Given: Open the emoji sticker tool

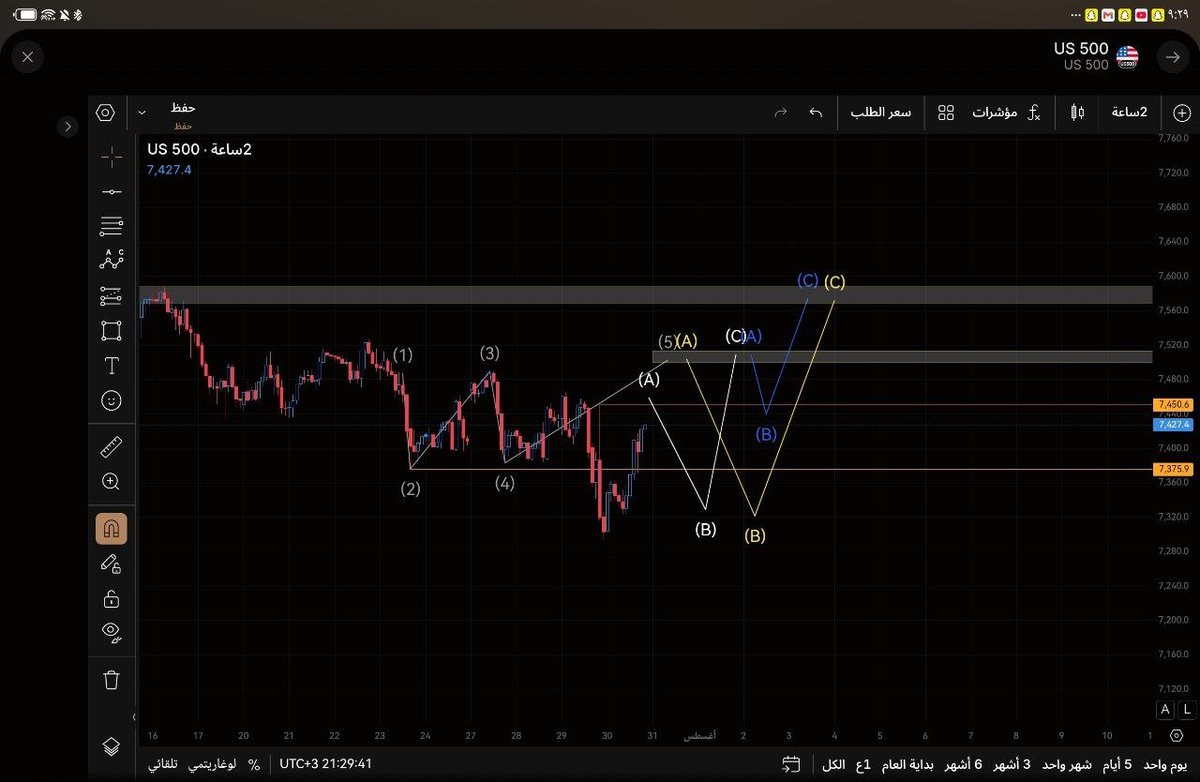Looking at the screenshot, I should tap(111, 400).
